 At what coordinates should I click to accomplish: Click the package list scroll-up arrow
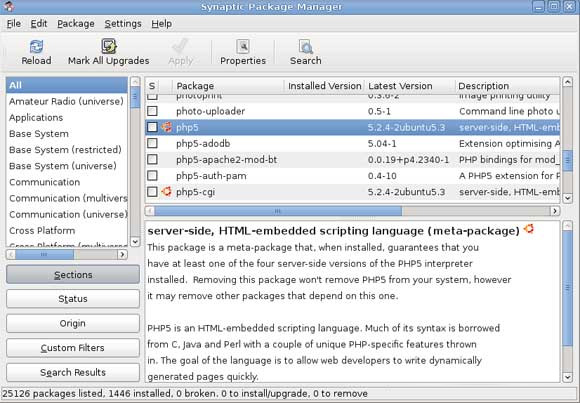coord(567,81)
